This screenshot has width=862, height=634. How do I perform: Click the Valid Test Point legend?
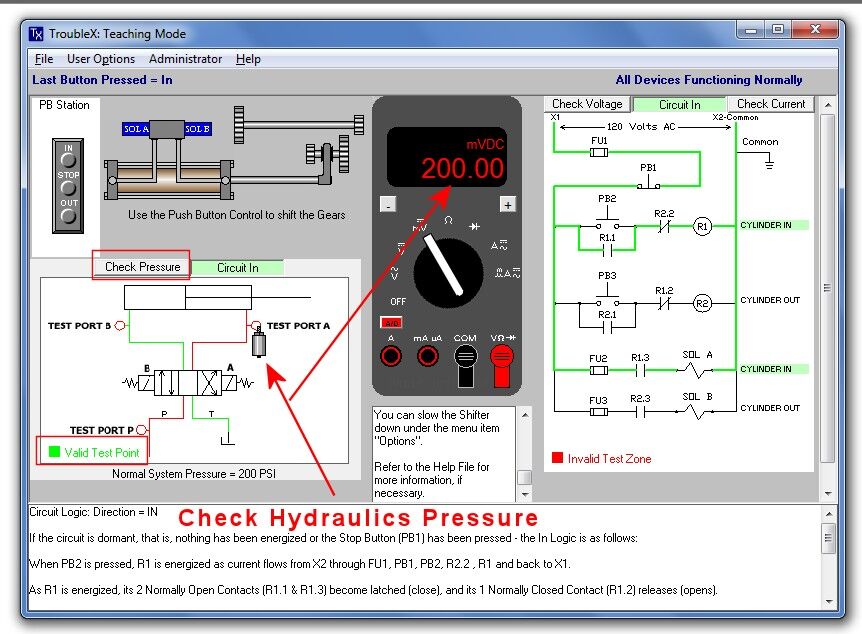pyautogui.click(x=94, y=452)
